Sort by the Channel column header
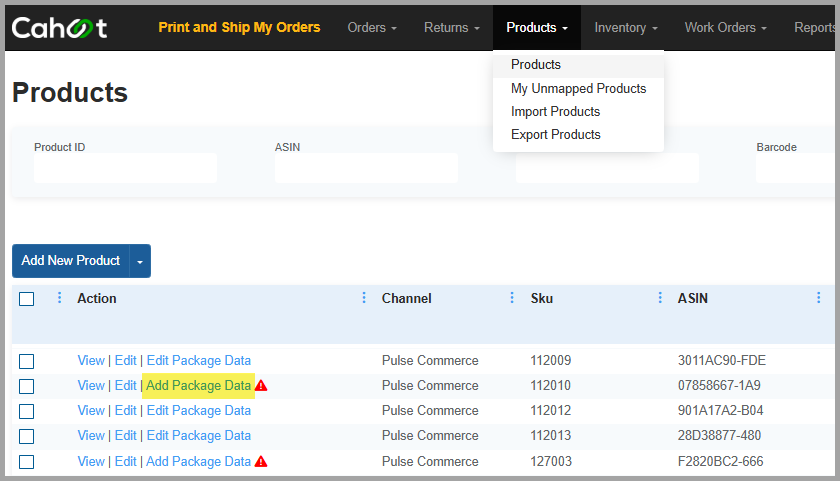Viewport: 840px width, 481px height. tap(407, 298)
